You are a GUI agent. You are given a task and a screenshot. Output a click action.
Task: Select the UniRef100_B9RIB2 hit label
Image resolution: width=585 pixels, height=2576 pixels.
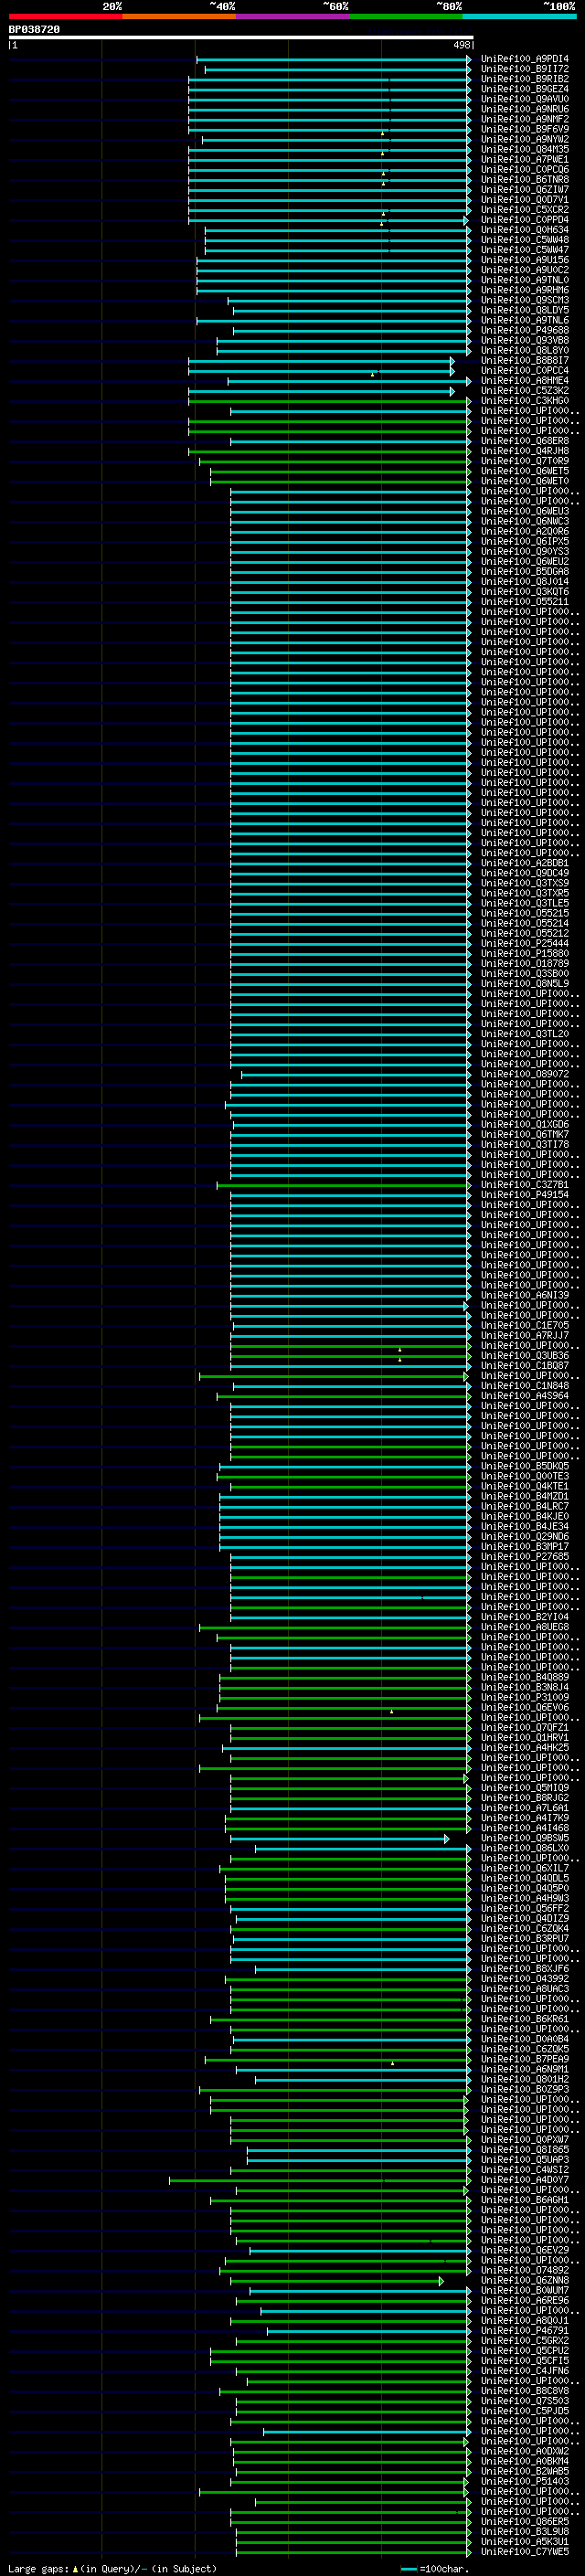coord(524,79)
